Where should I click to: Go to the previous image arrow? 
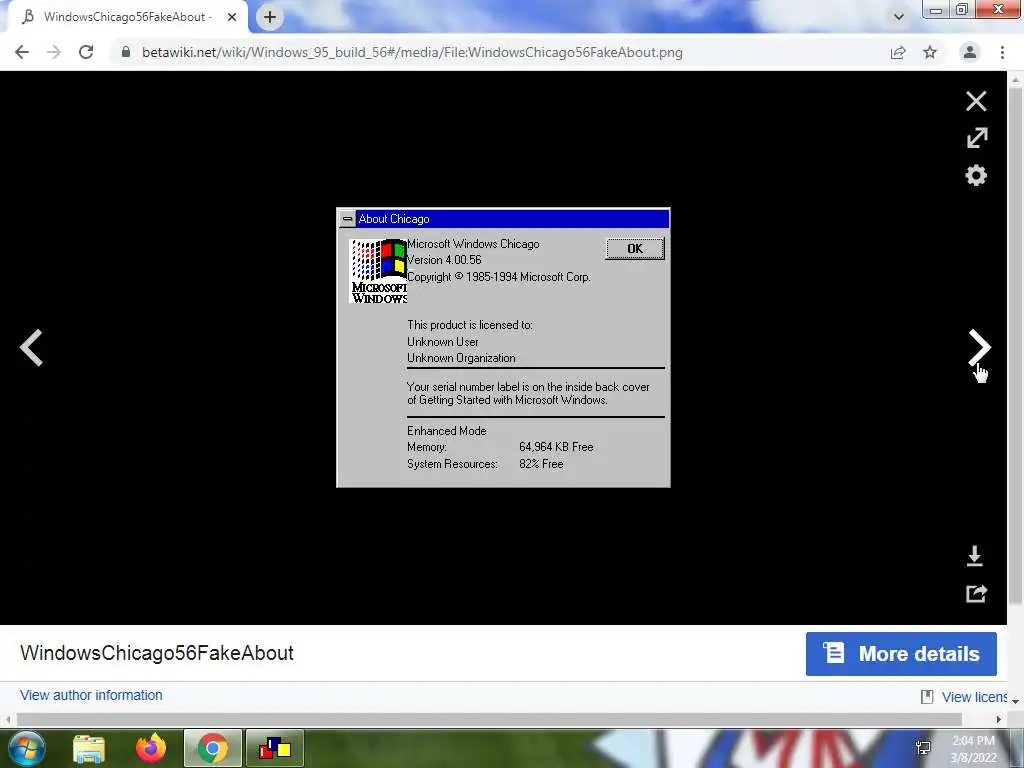tap(31, 347)
